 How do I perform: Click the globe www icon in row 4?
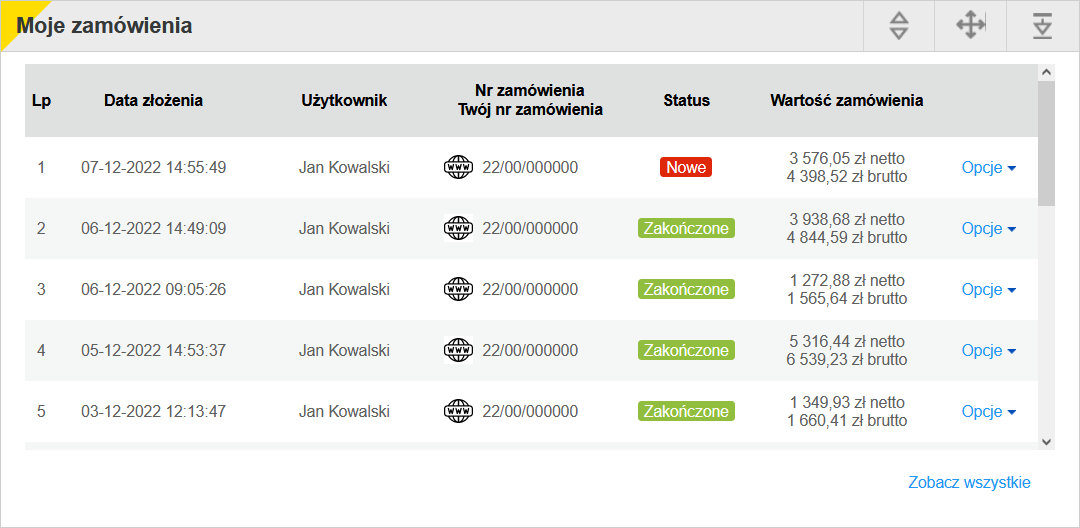458,350
